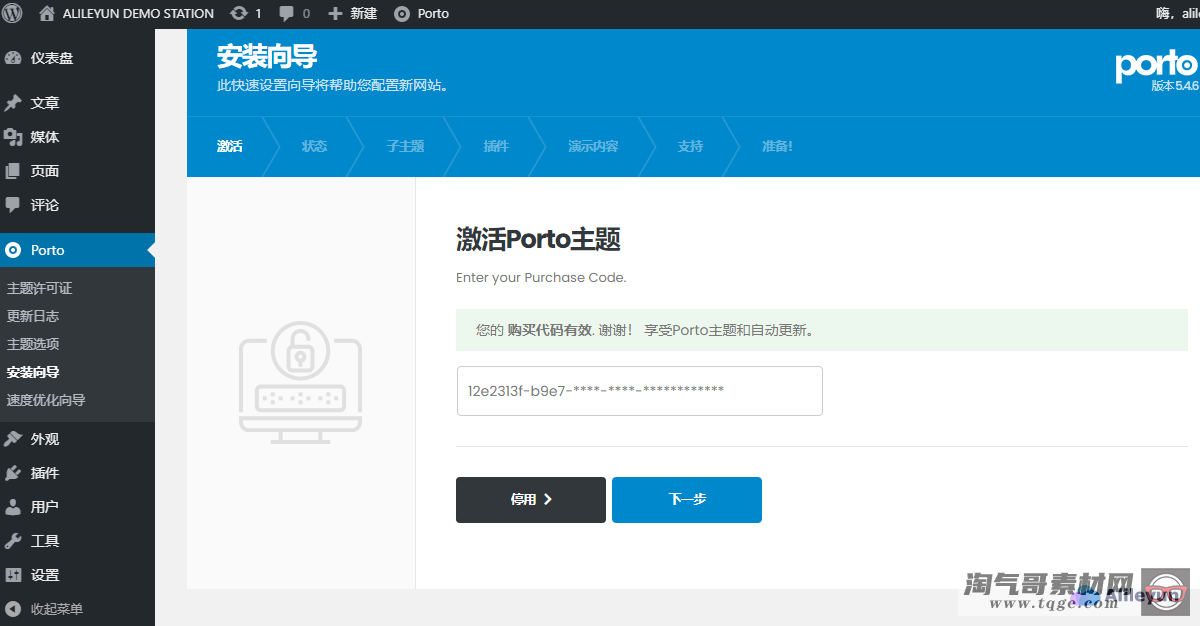Click the 设置 settings icon
Viewport: 1200px width, 626px height.
click(x=13, y=575)
